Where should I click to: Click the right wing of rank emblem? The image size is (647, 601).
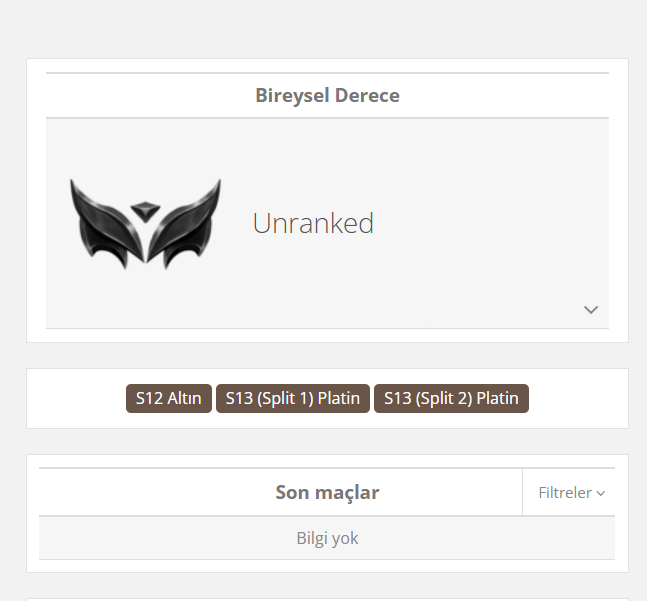185,225
